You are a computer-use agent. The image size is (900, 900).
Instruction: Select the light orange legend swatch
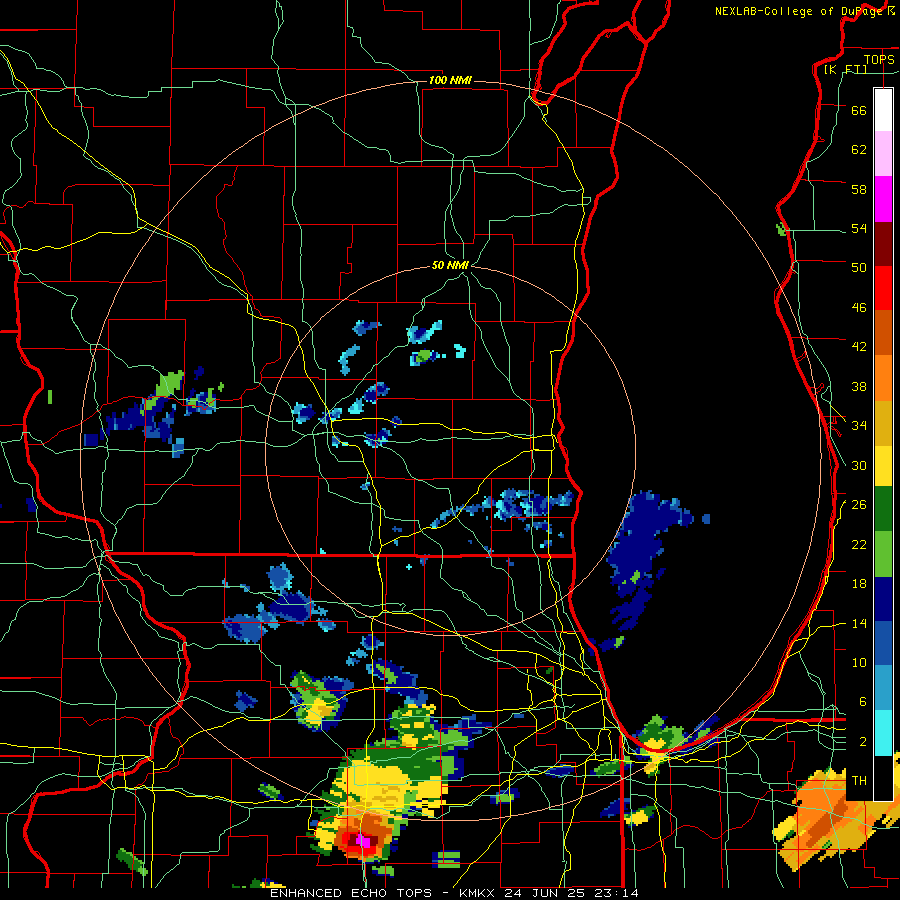coord(883,378)
